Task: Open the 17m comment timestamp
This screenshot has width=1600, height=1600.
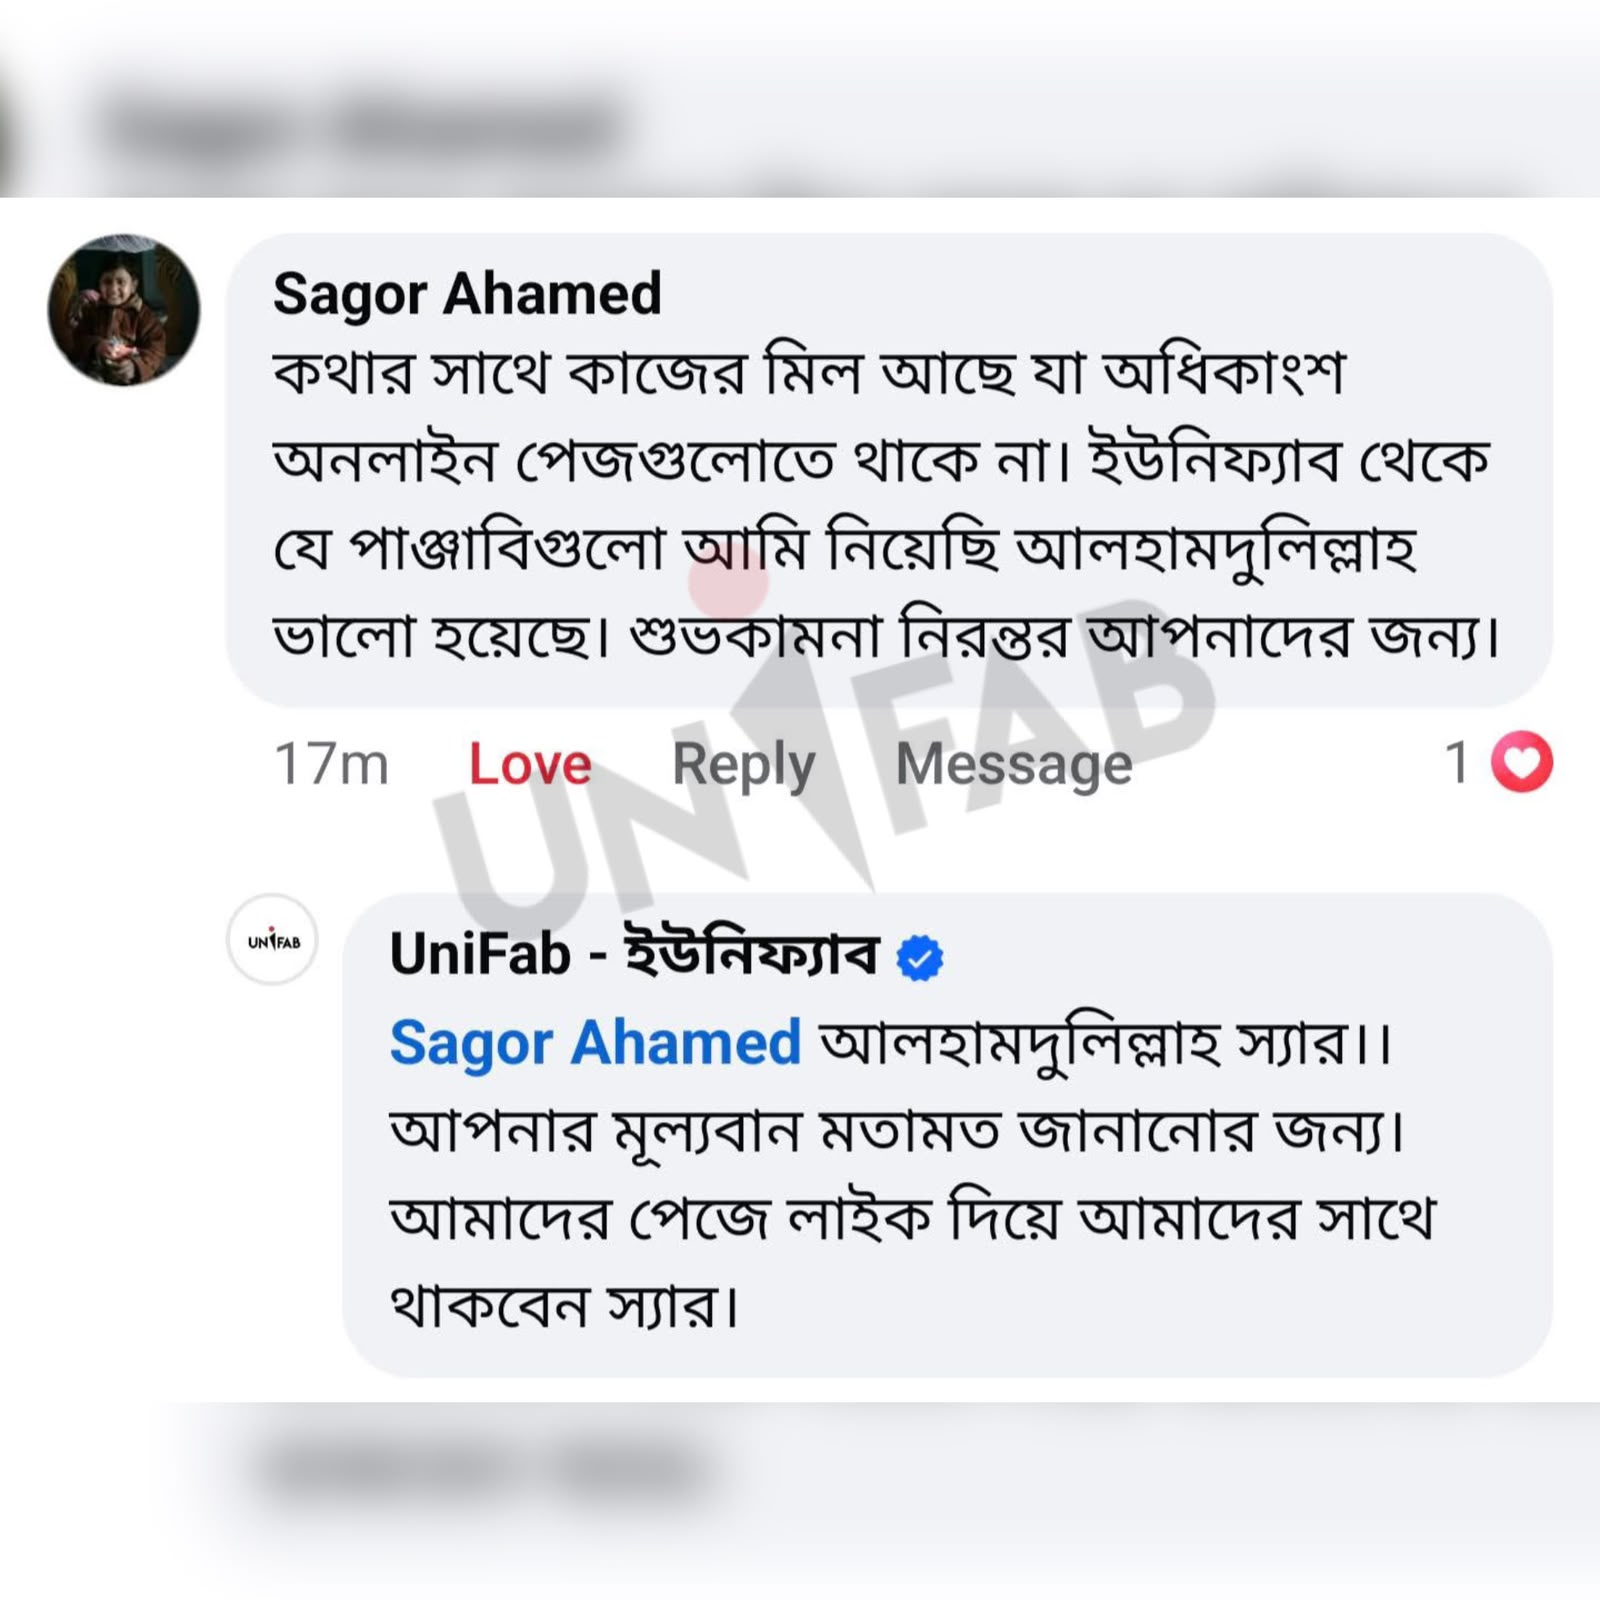Action: coord(331,764)
